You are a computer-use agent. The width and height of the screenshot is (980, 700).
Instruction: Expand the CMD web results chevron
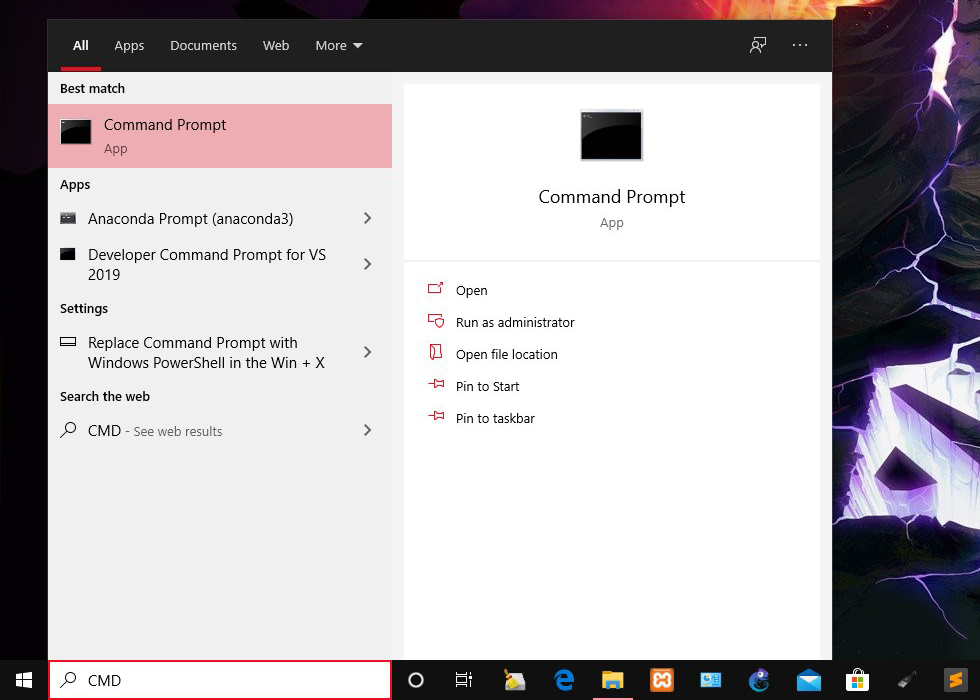click(368, 430)
